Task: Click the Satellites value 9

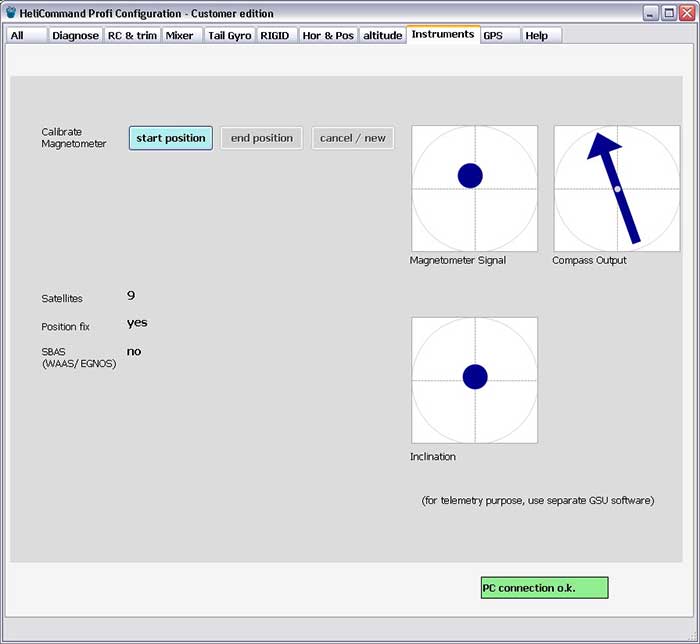Action: point(131,295)
